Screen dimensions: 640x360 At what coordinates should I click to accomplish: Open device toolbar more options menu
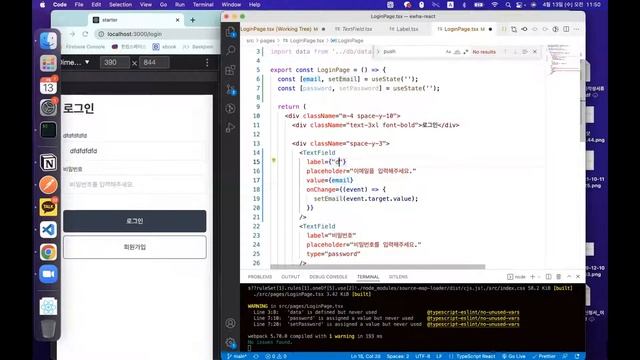click(207, 62)
